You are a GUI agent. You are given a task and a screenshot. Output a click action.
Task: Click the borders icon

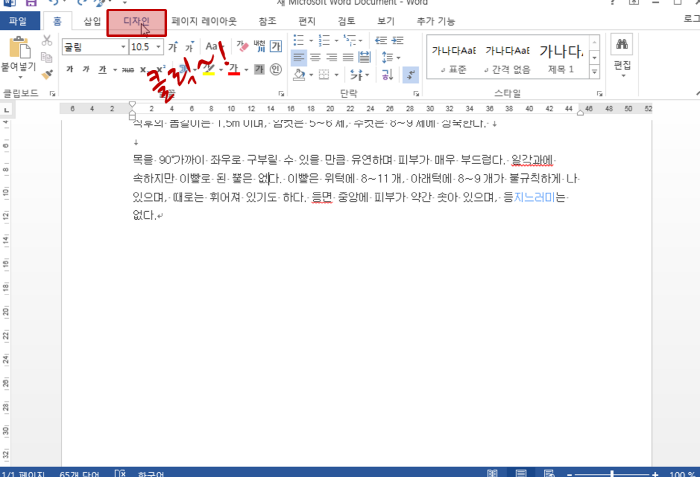tap(324, 75)
